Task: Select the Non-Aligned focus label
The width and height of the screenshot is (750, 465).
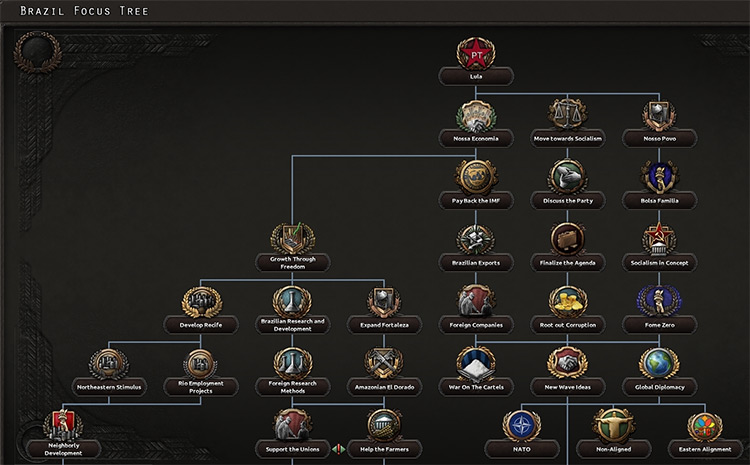Action: click(x=614, y=449)
